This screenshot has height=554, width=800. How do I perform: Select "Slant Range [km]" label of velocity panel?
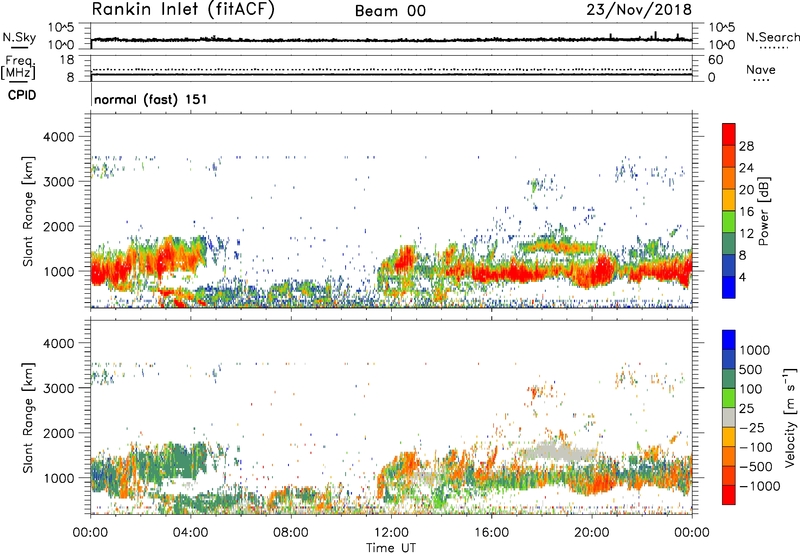tap(28, 418)
